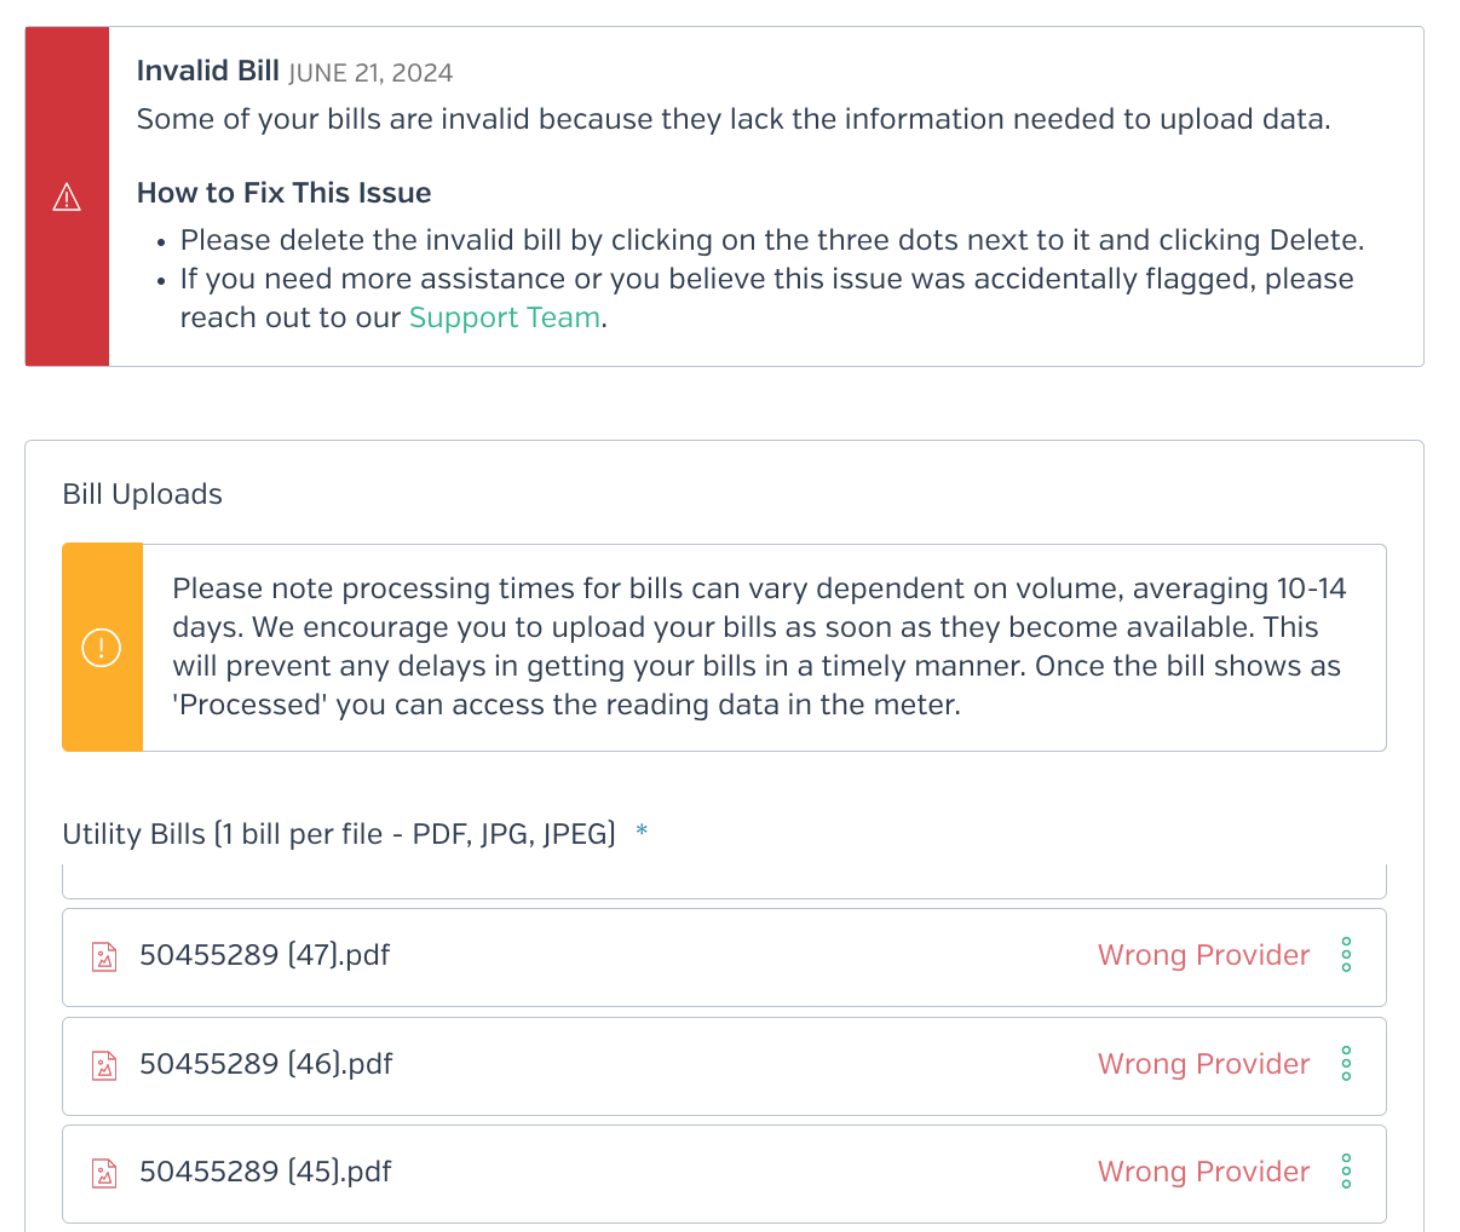
Task: Select the 50455289 (46).pdf file name
Action: 266,1063
